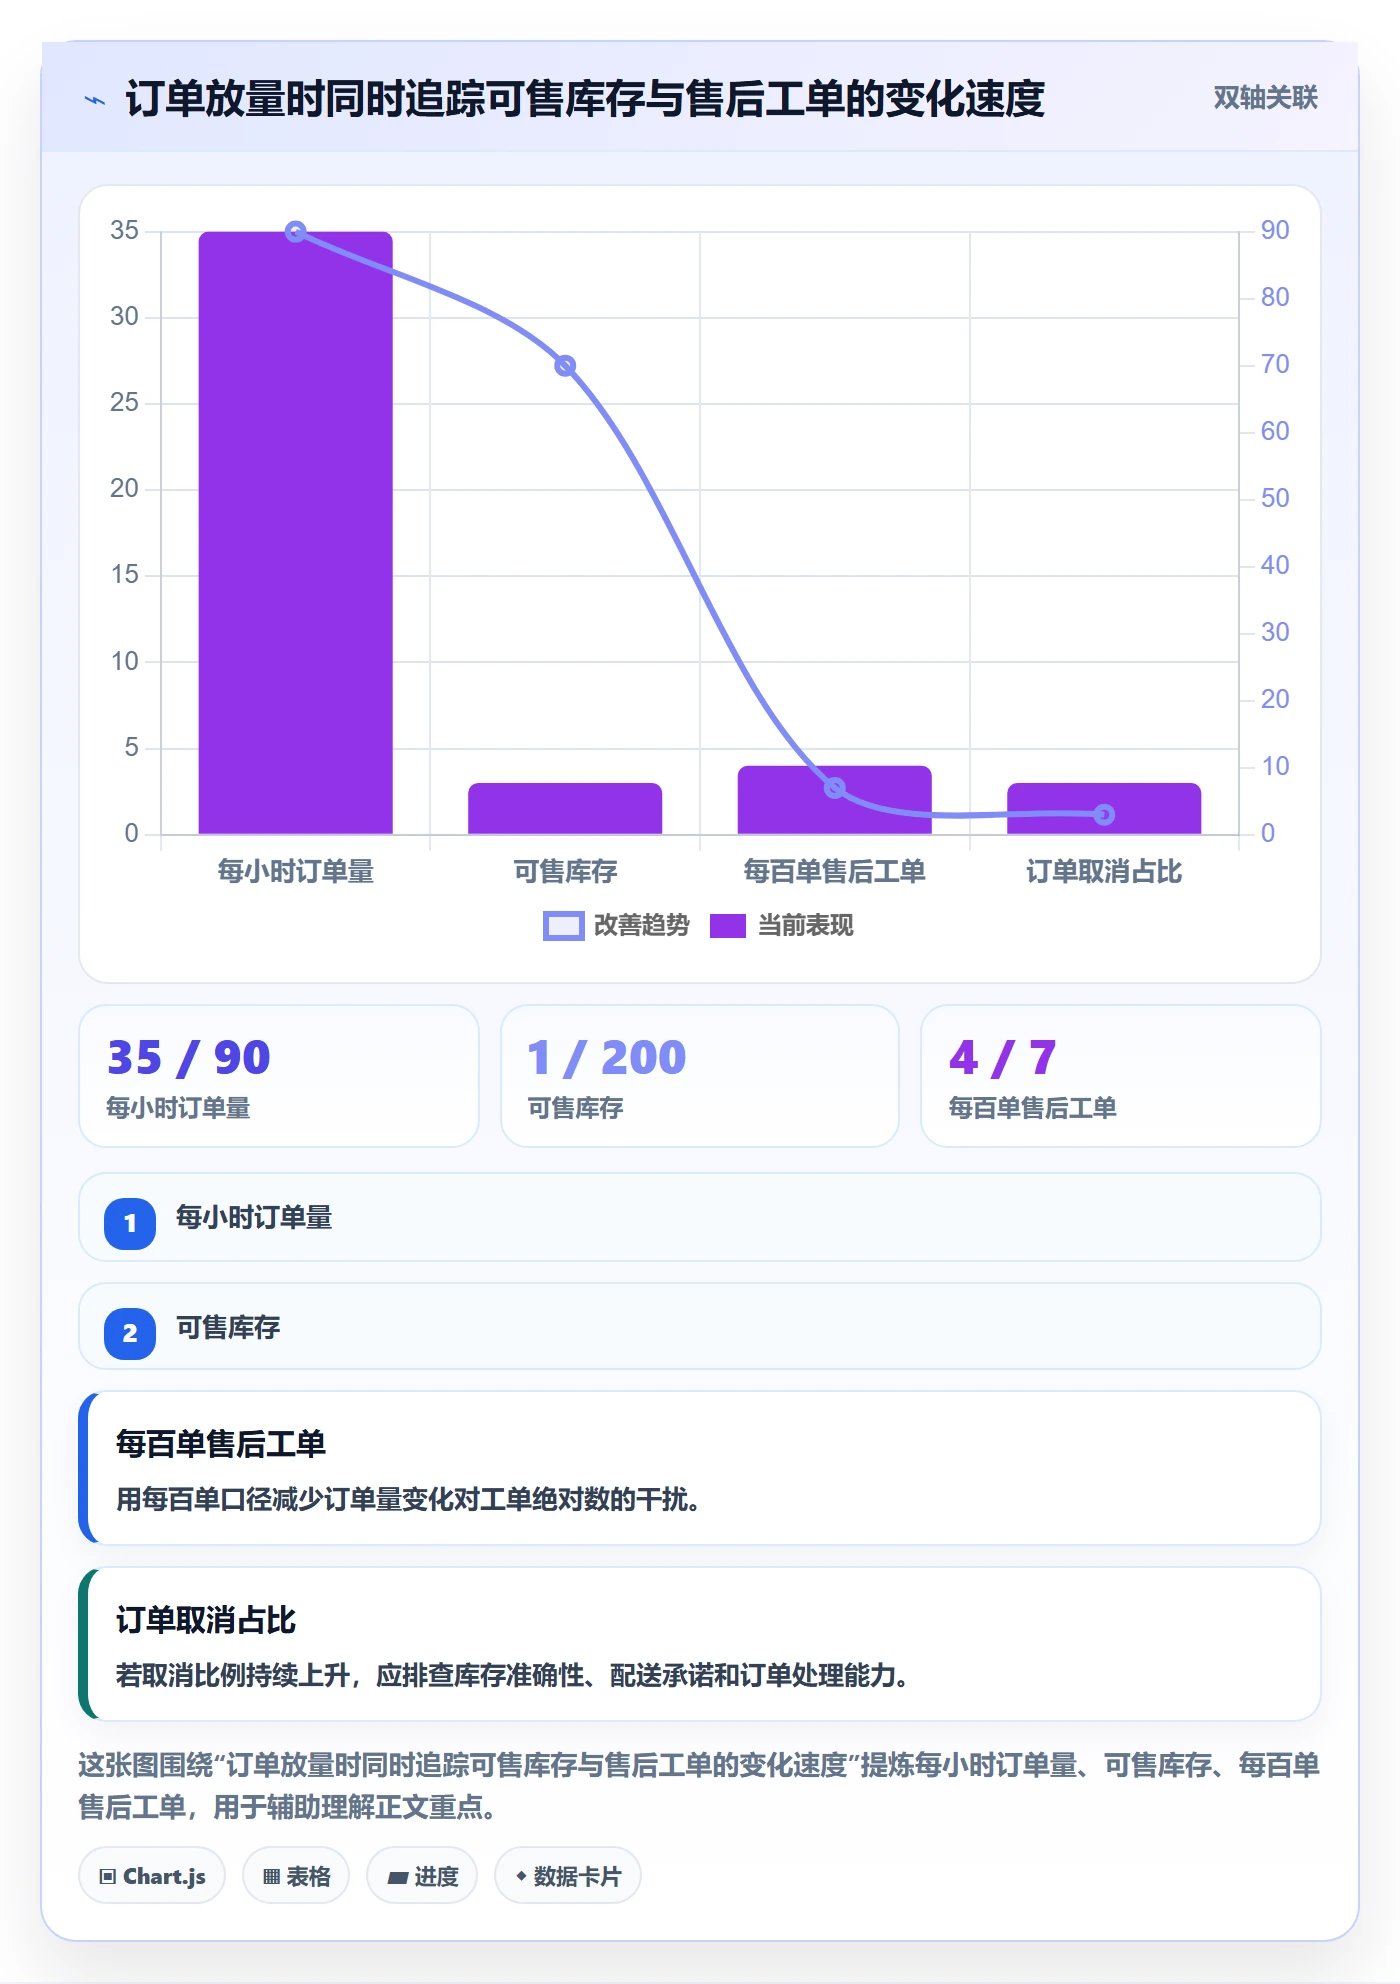The height and width of the screenshot is (1984, 1400).
Task: Click the 双轴关联 badge in the header
Action: point(1265,98)
